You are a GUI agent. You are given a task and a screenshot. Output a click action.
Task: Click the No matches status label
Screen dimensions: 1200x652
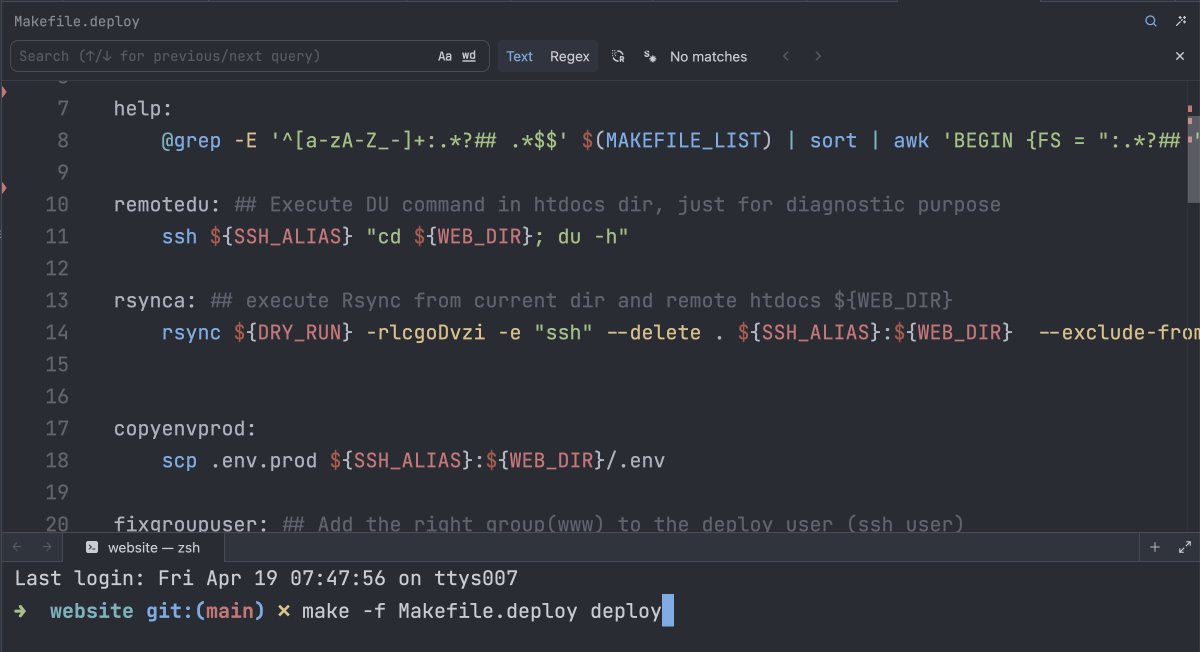[x=708, y=56]
